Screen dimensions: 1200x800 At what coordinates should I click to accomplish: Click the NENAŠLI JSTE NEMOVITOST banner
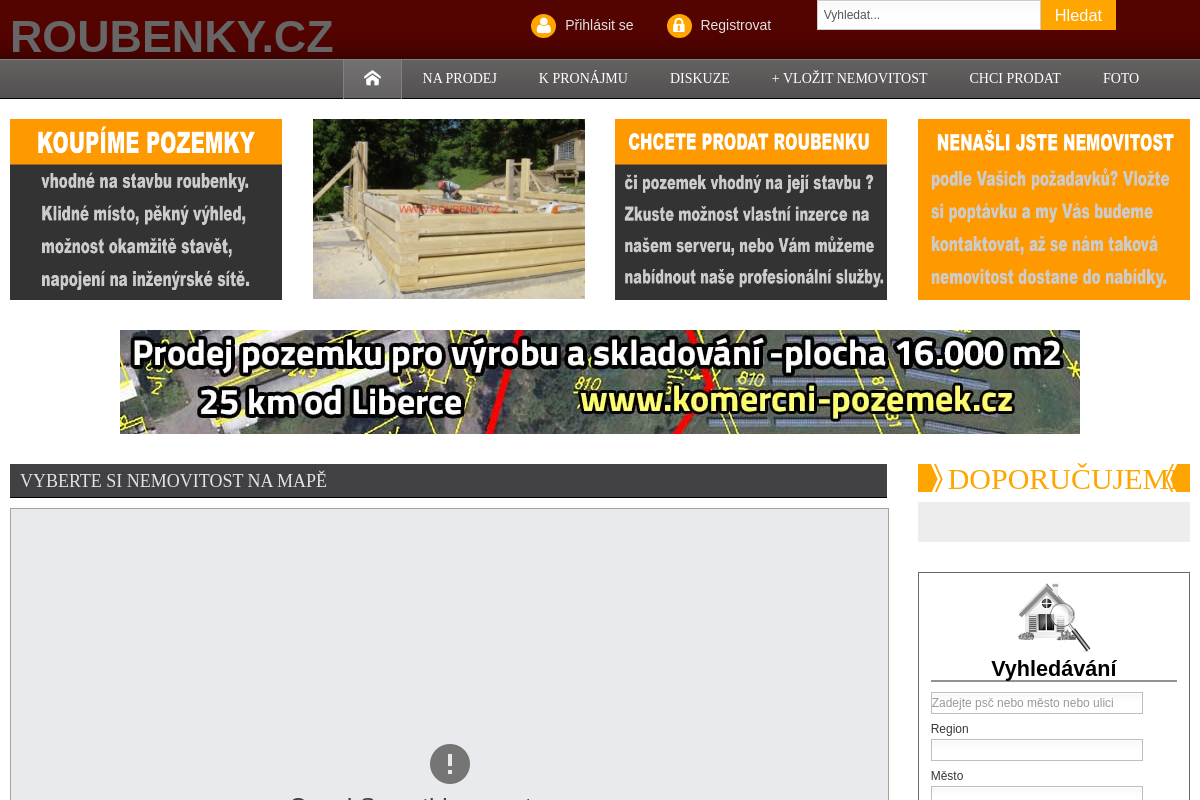point(1054,209)
